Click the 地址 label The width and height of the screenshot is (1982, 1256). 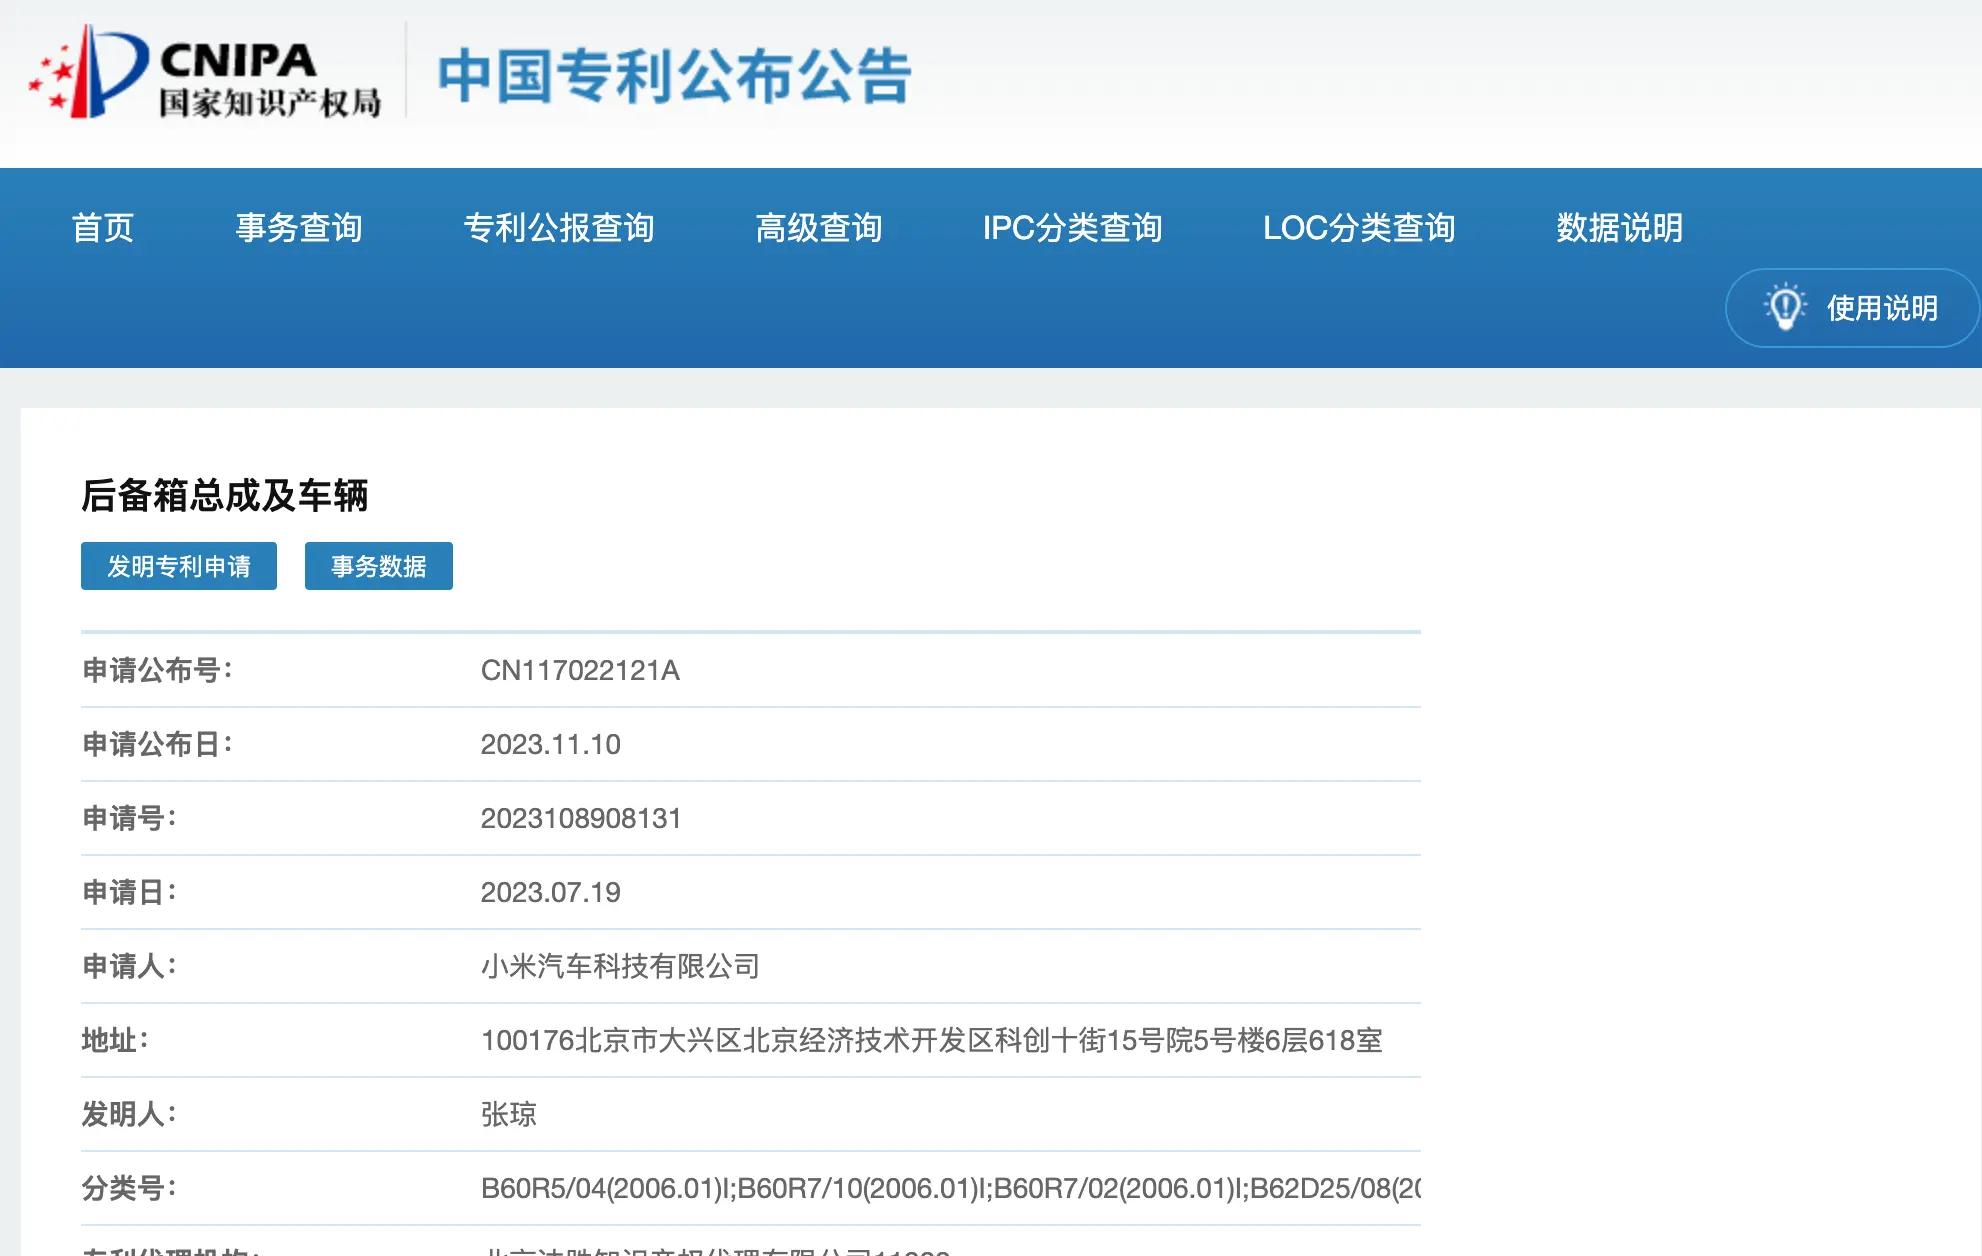[115, 1040]
